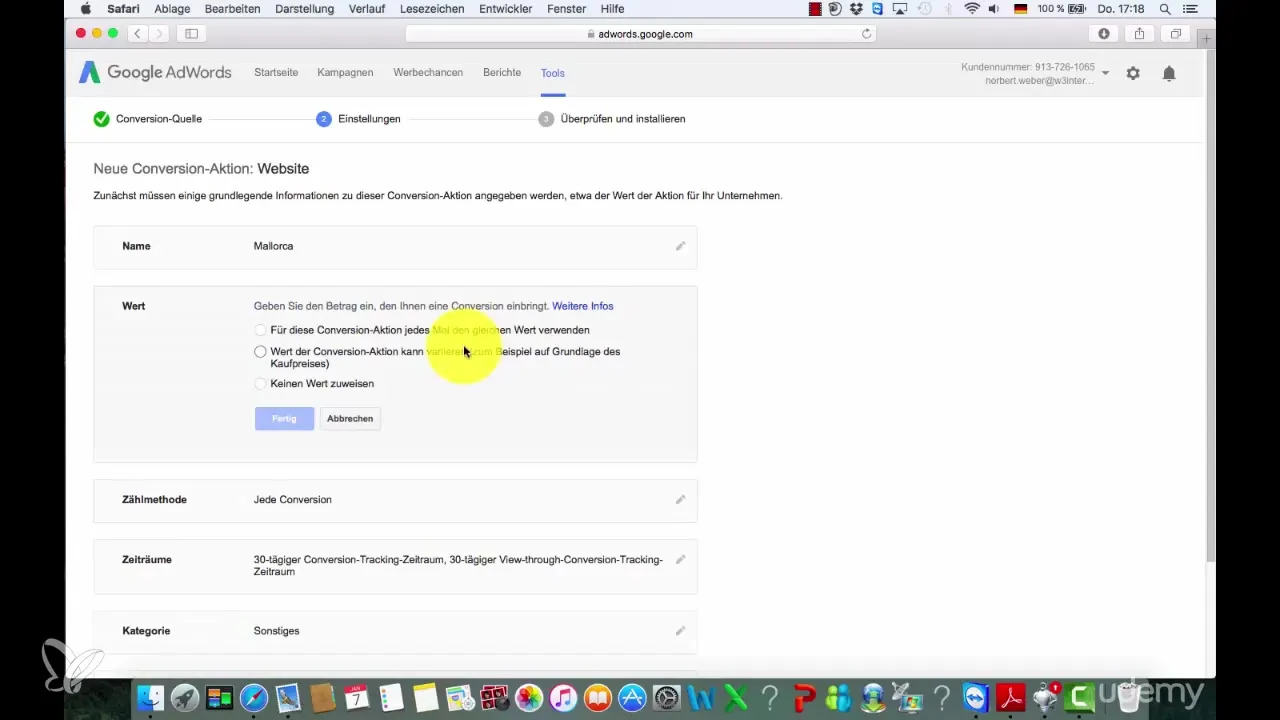
Task: Open Launchpad from the Dock
Action: 185,697
